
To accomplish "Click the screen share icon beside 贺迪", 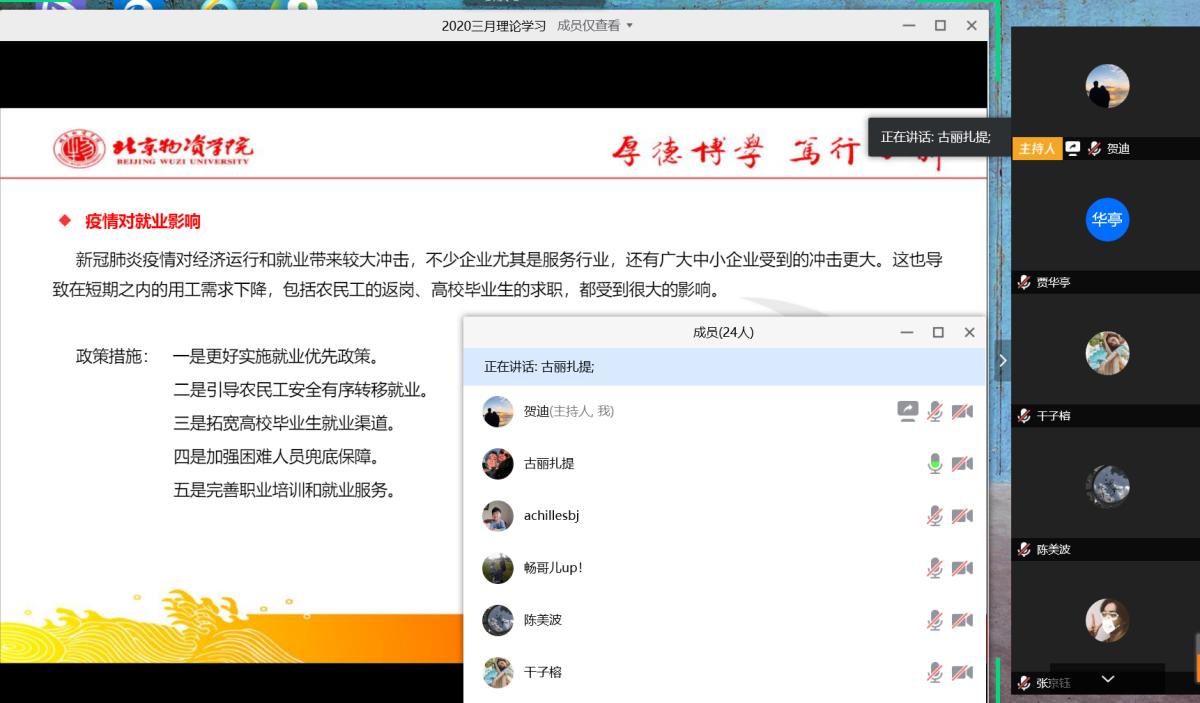I will 907,411.
